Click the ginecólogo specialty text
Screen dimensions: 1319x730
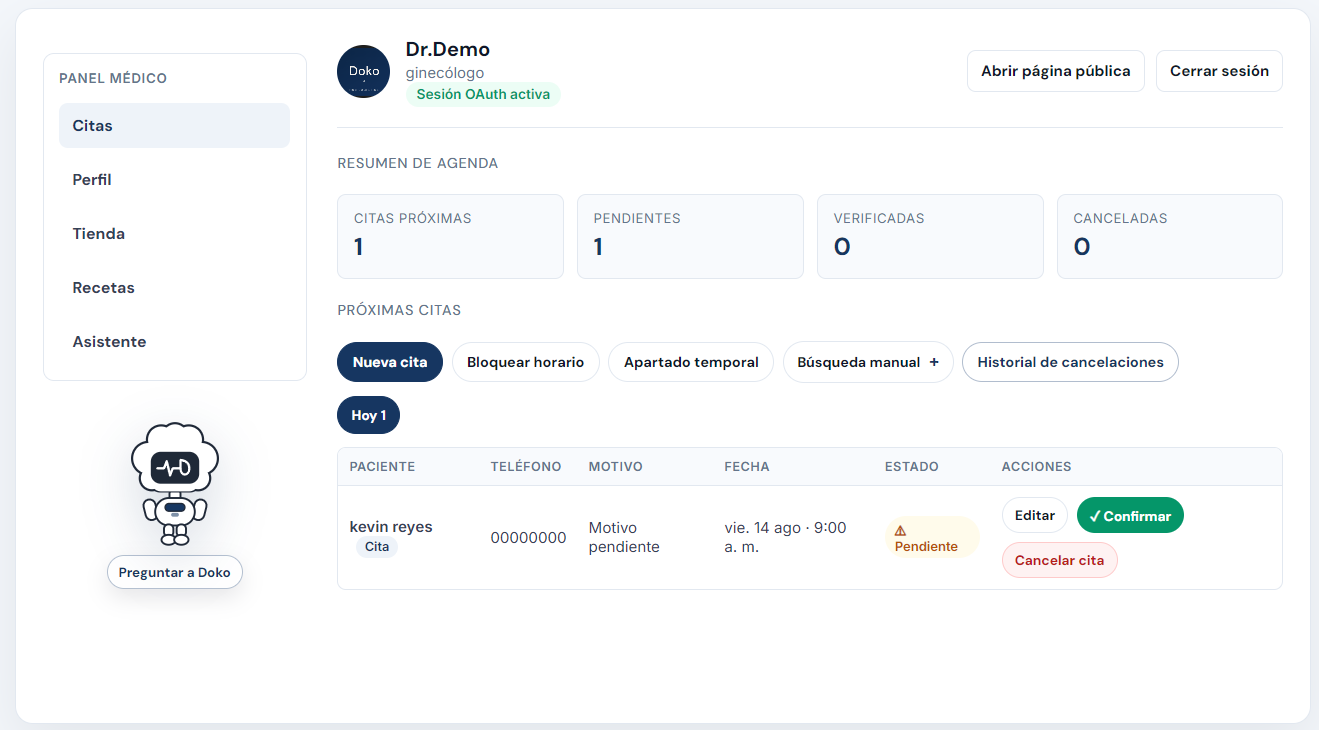point(445,73)
